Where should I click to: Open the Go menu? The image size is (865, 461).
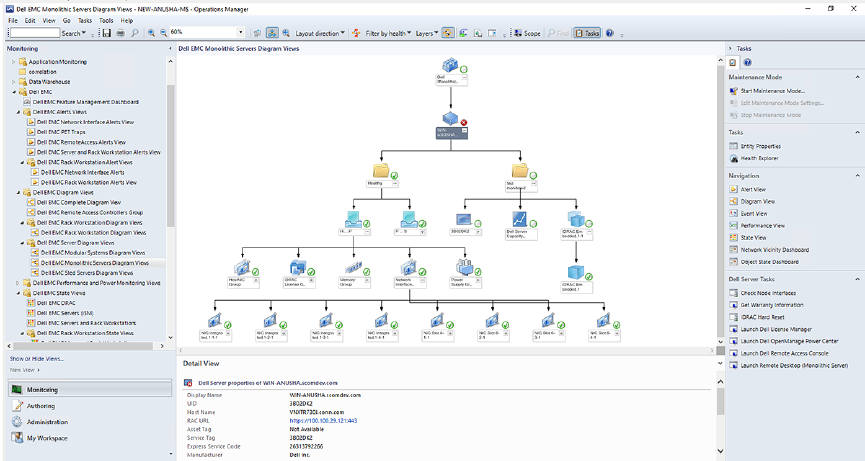66,20
